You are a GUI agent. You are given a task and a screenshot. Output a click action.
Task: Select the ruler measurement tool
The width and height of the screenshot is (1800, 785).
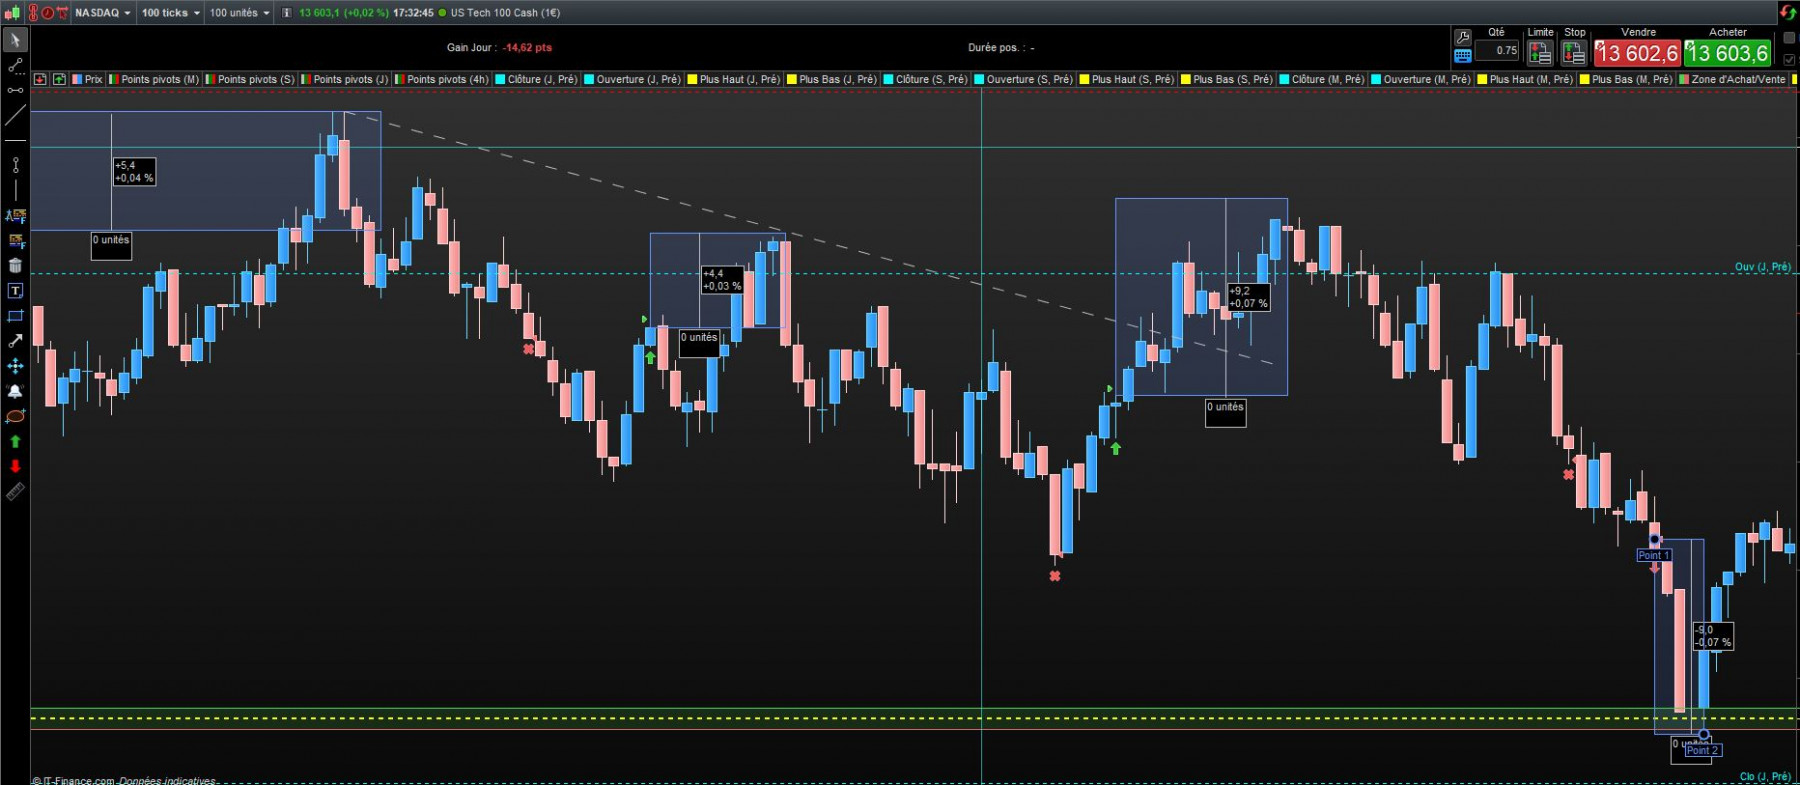pos(15,491)
